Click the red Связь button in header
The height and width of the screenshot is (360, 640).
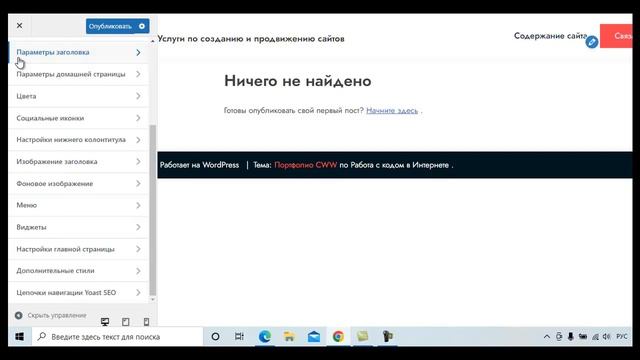point(616,36)
